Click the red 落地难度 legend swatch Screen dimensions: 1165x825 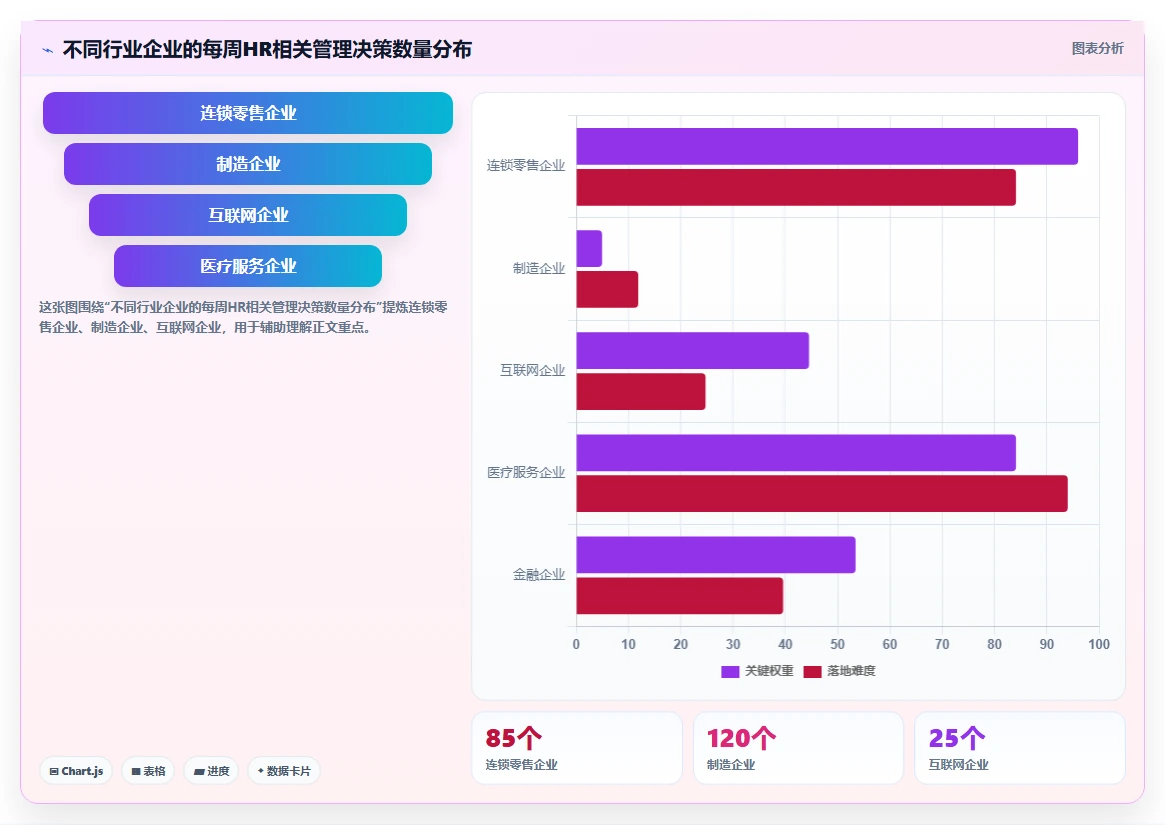tap(812, 672)
